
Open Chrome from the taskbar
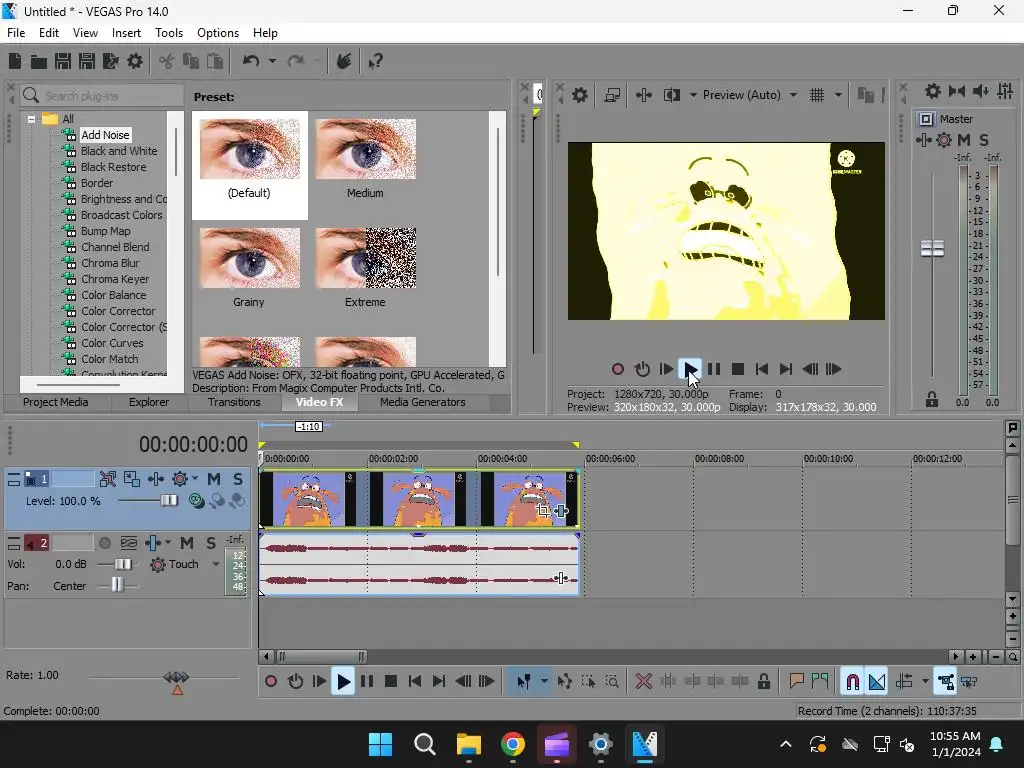[513, 744]
